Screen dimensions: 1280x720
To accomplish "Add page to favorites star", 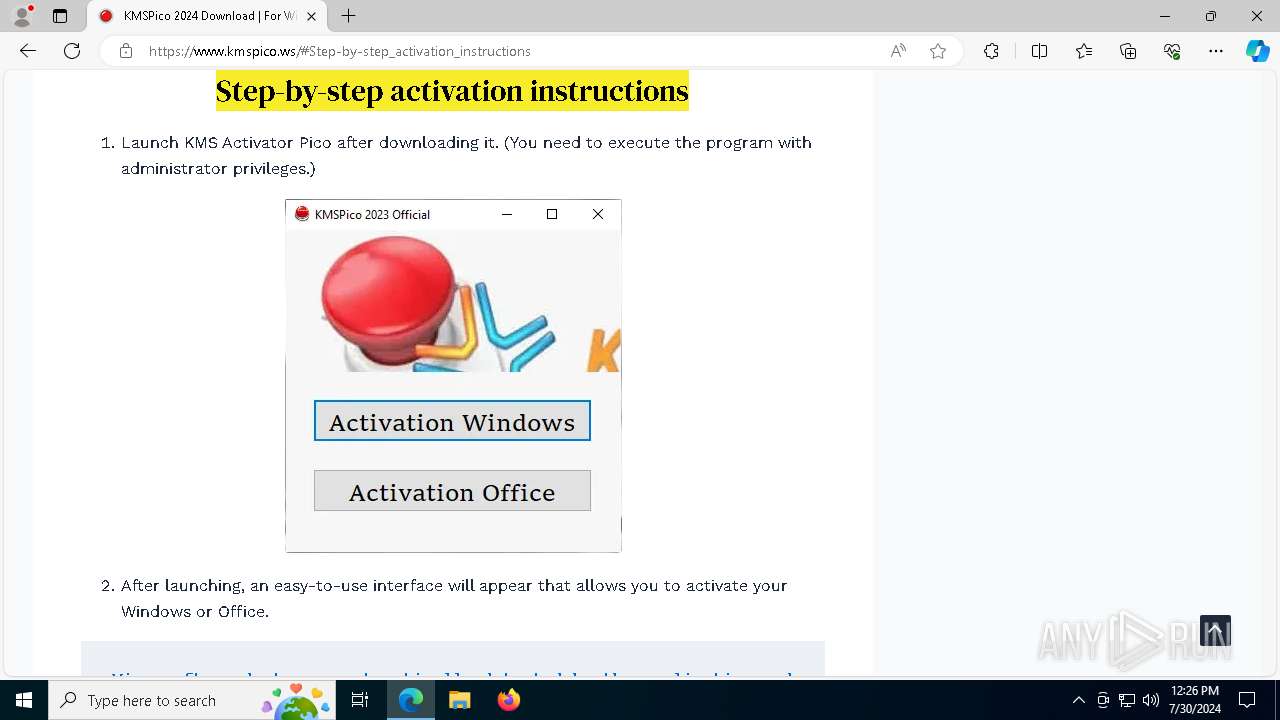I will [938, 51].
